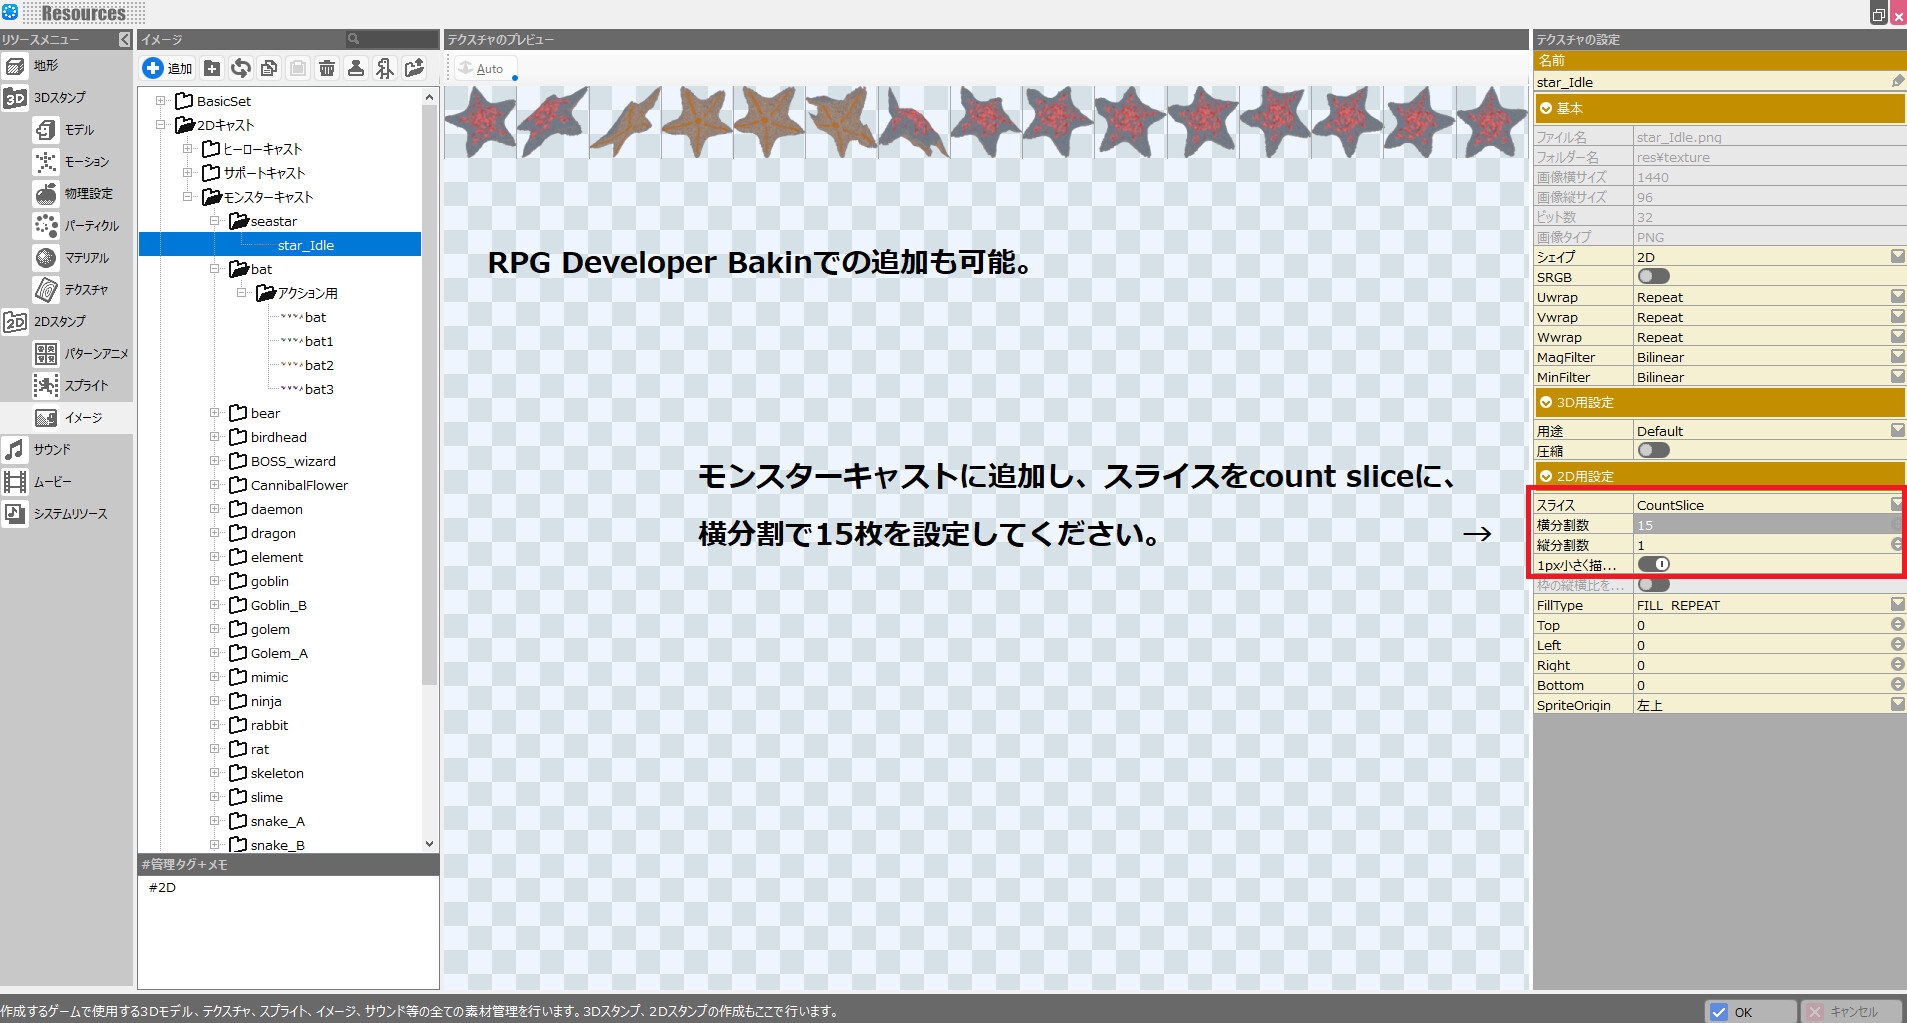
Task: Open the Uwrap Repeat dropdown
Action: point(1896,297)
